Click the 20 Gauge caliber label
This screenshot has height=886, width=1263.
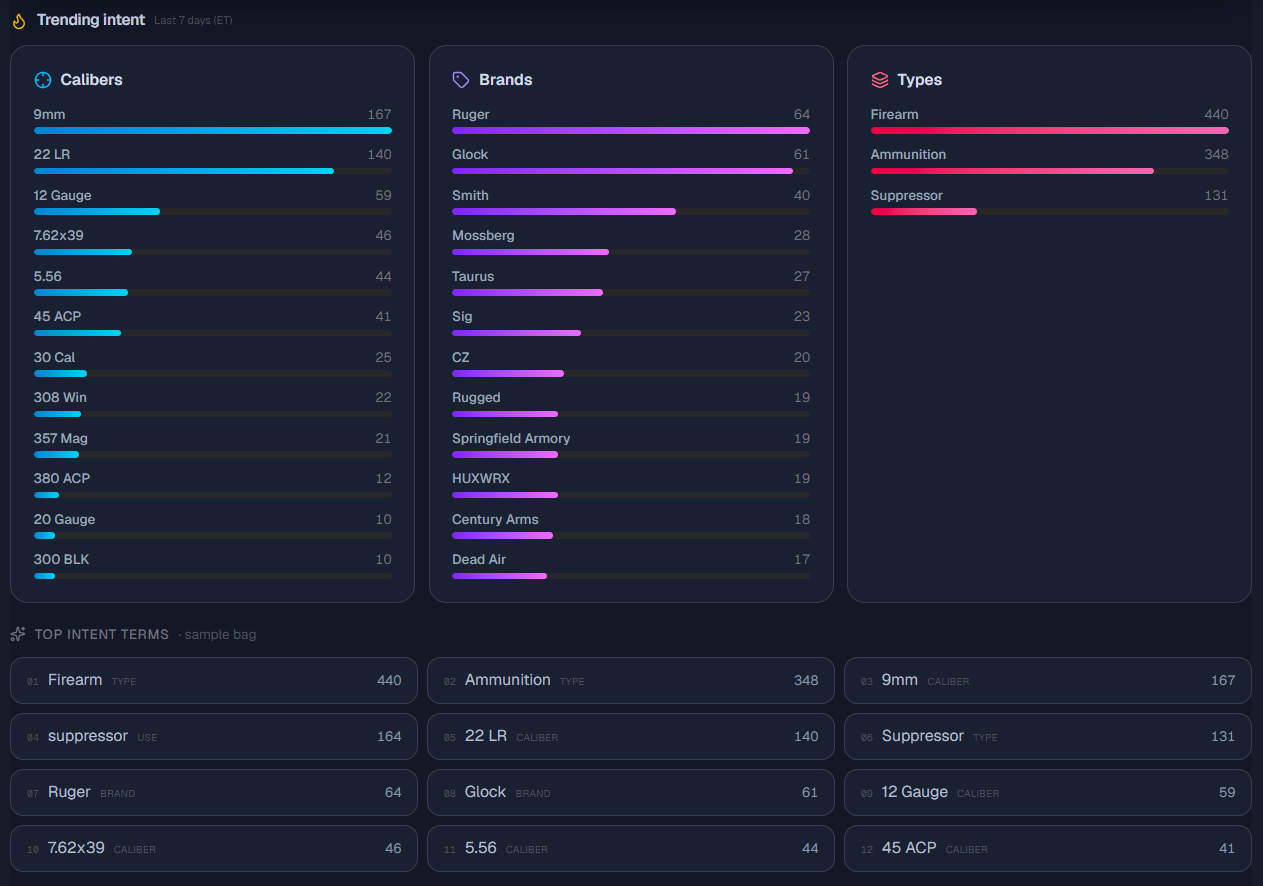(65, 519)
